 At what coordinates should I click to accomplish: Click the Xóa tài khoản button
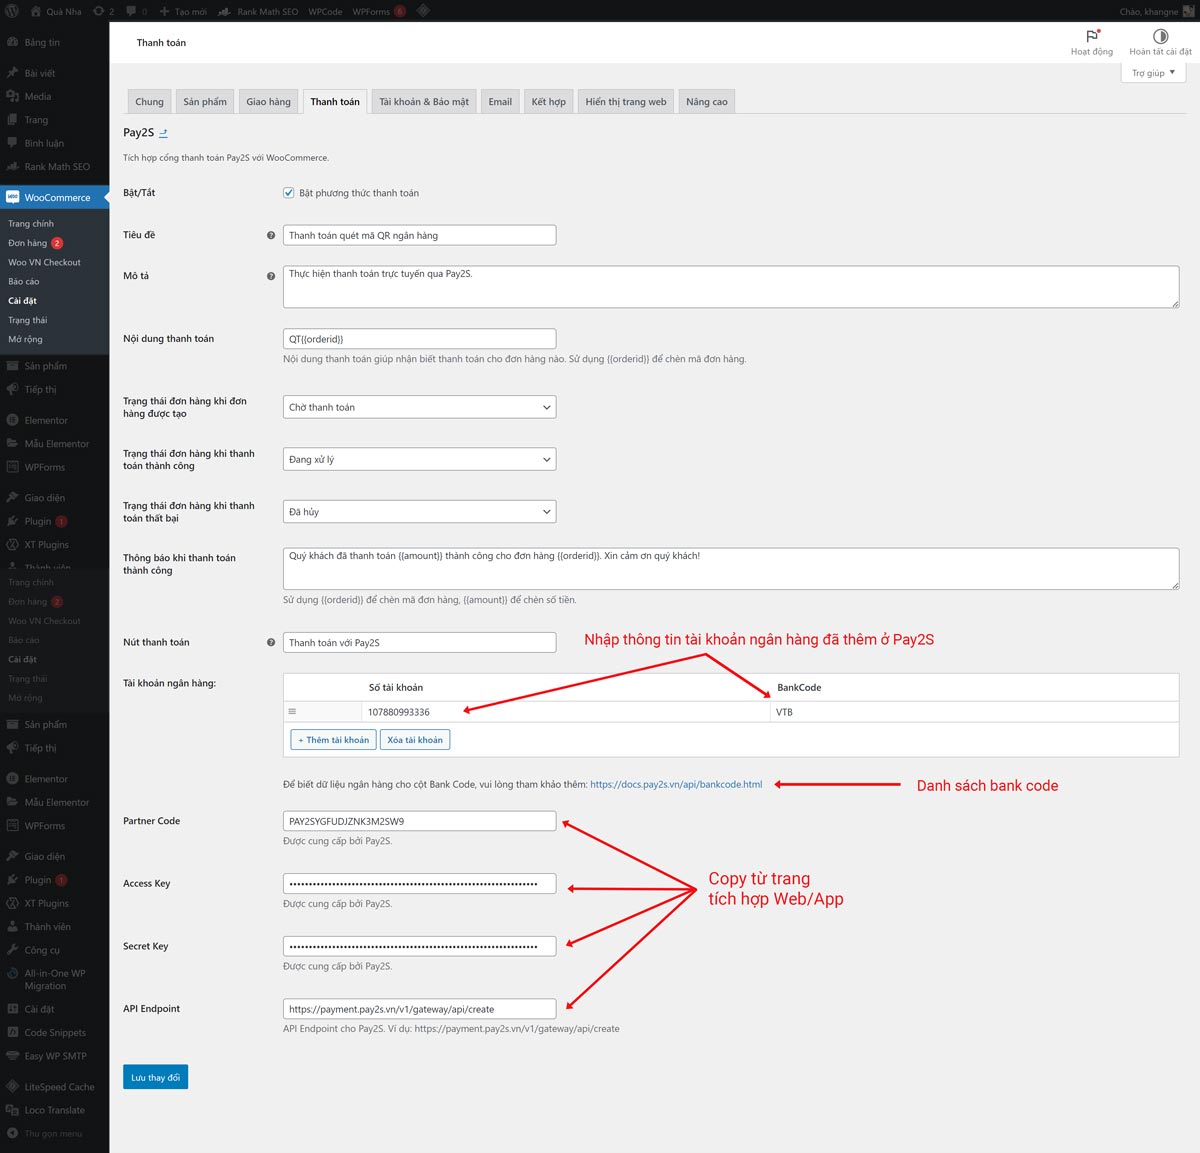[x=415, y=740]
